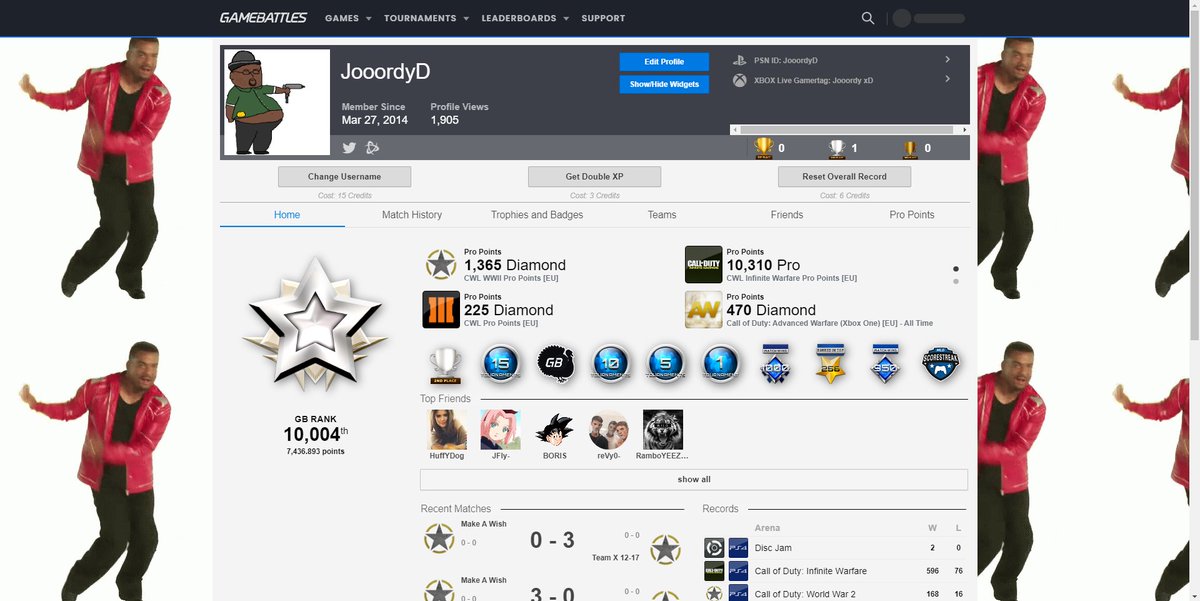Viewport: 1200px width, 601px height.
Task: Open HuffYDog friend avatar
Action: pyautogui.click(x=447, y=430)
